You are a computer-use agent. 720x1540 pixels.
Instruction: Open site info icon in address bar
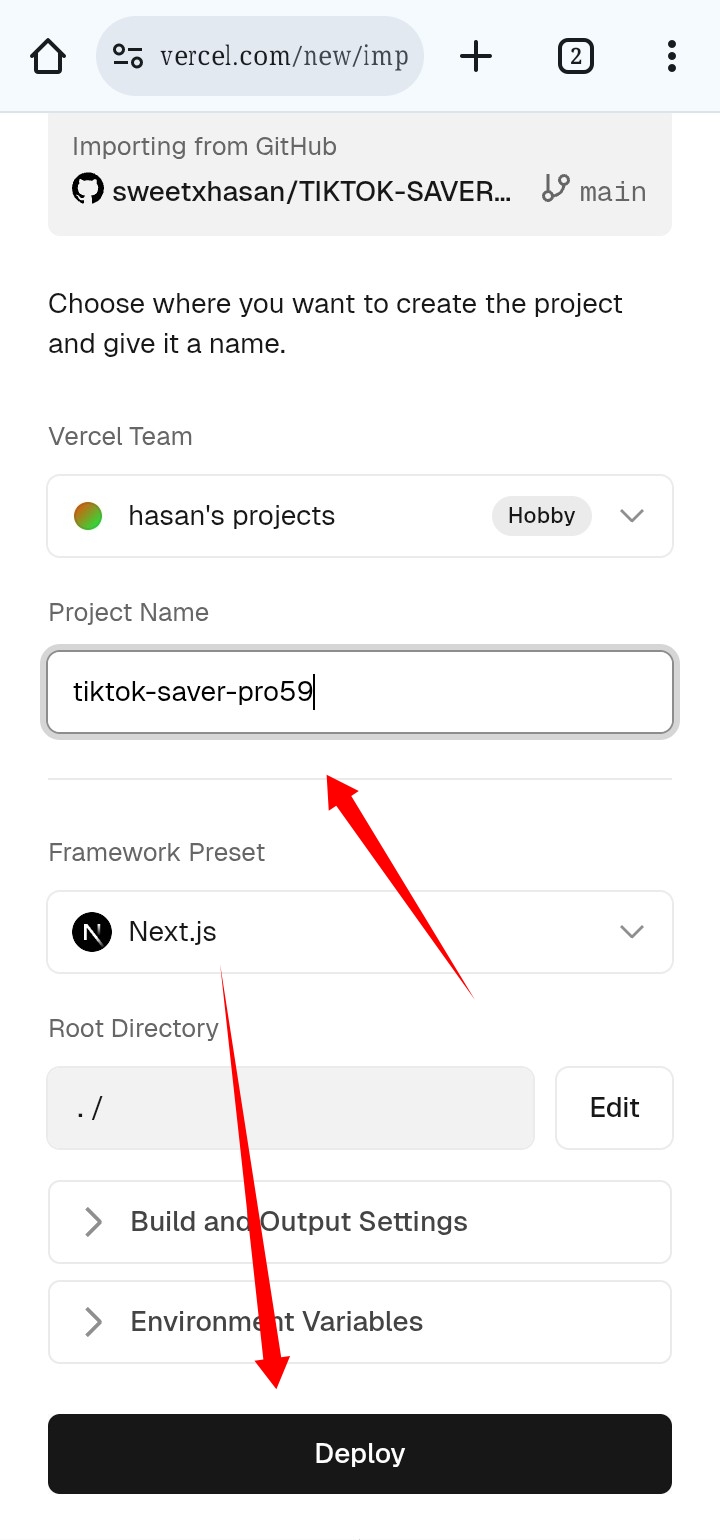pyautogui.click(x=128, y=56)
